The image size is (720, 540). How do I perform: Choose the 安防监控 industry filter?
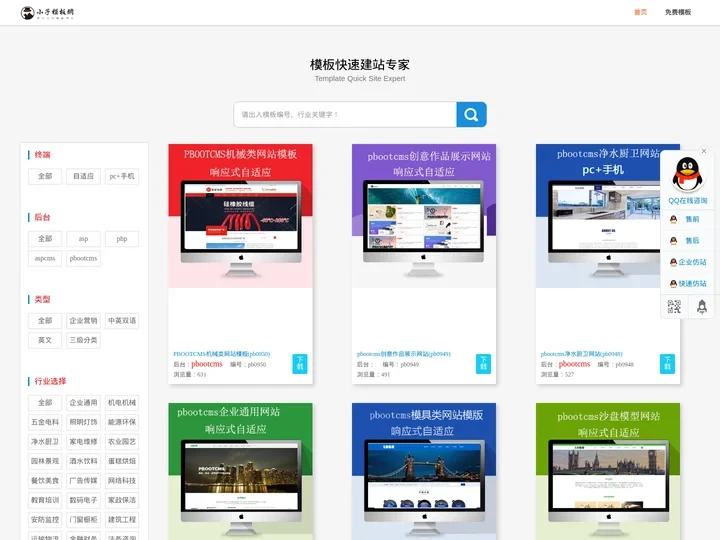[45, 520]
